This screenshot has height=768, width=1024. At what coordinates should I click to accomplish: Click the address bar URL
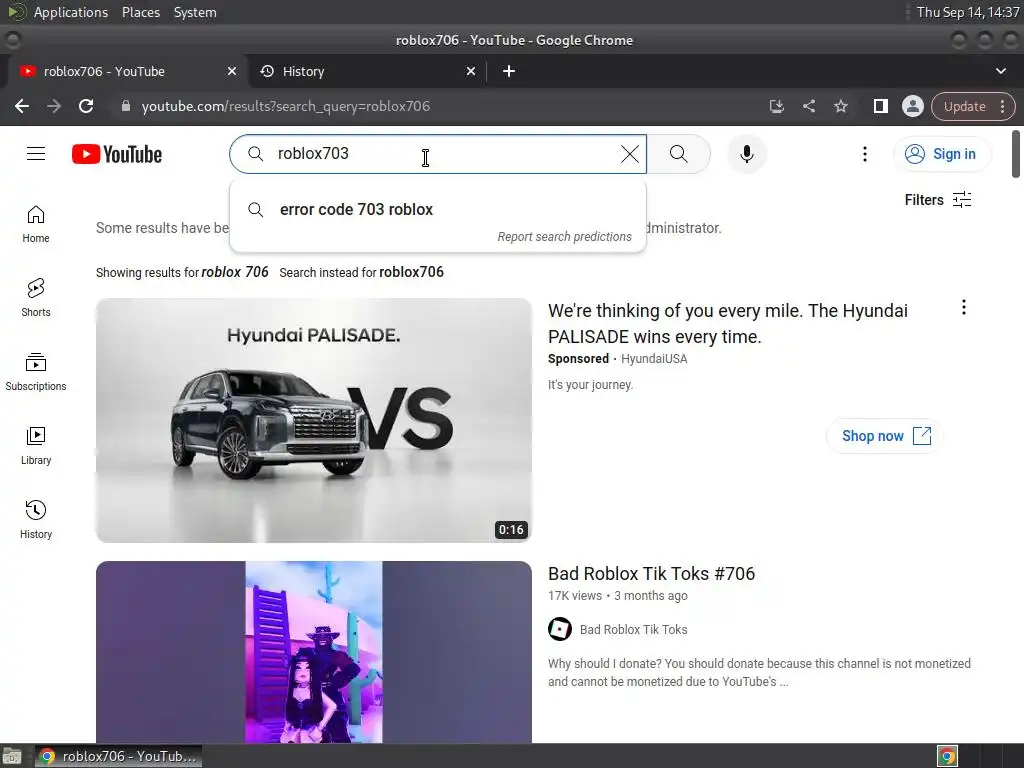point(286,106)
